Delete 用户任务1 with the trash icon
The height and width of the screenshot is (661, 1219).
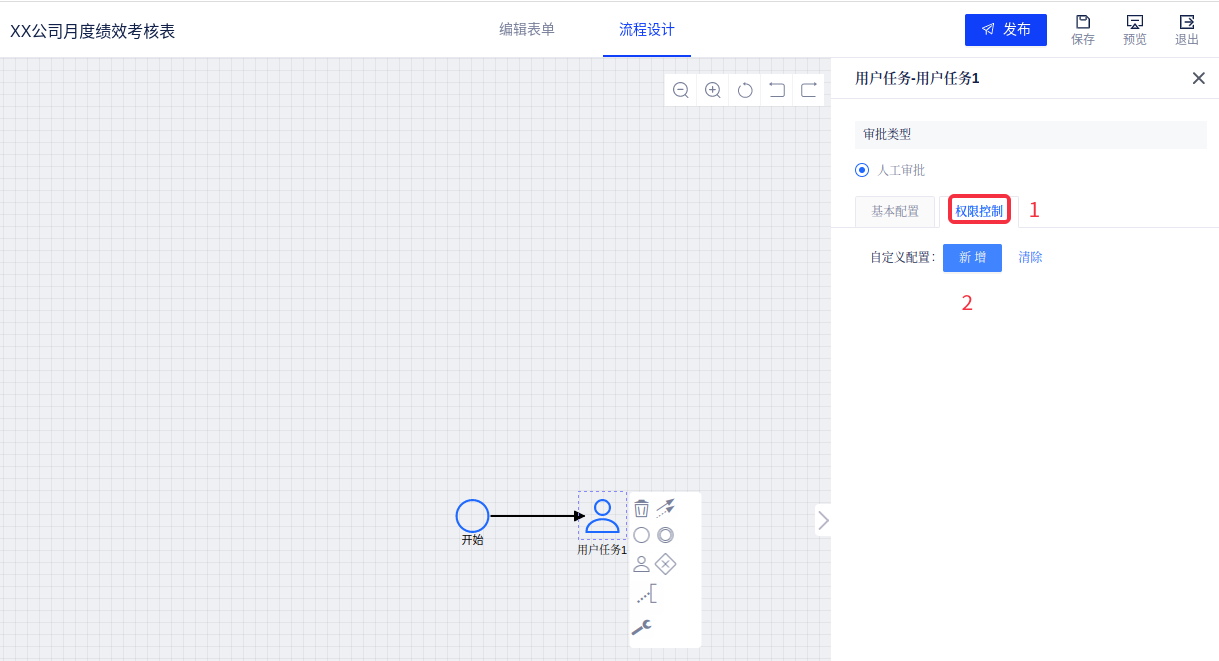tap(642, 508)
